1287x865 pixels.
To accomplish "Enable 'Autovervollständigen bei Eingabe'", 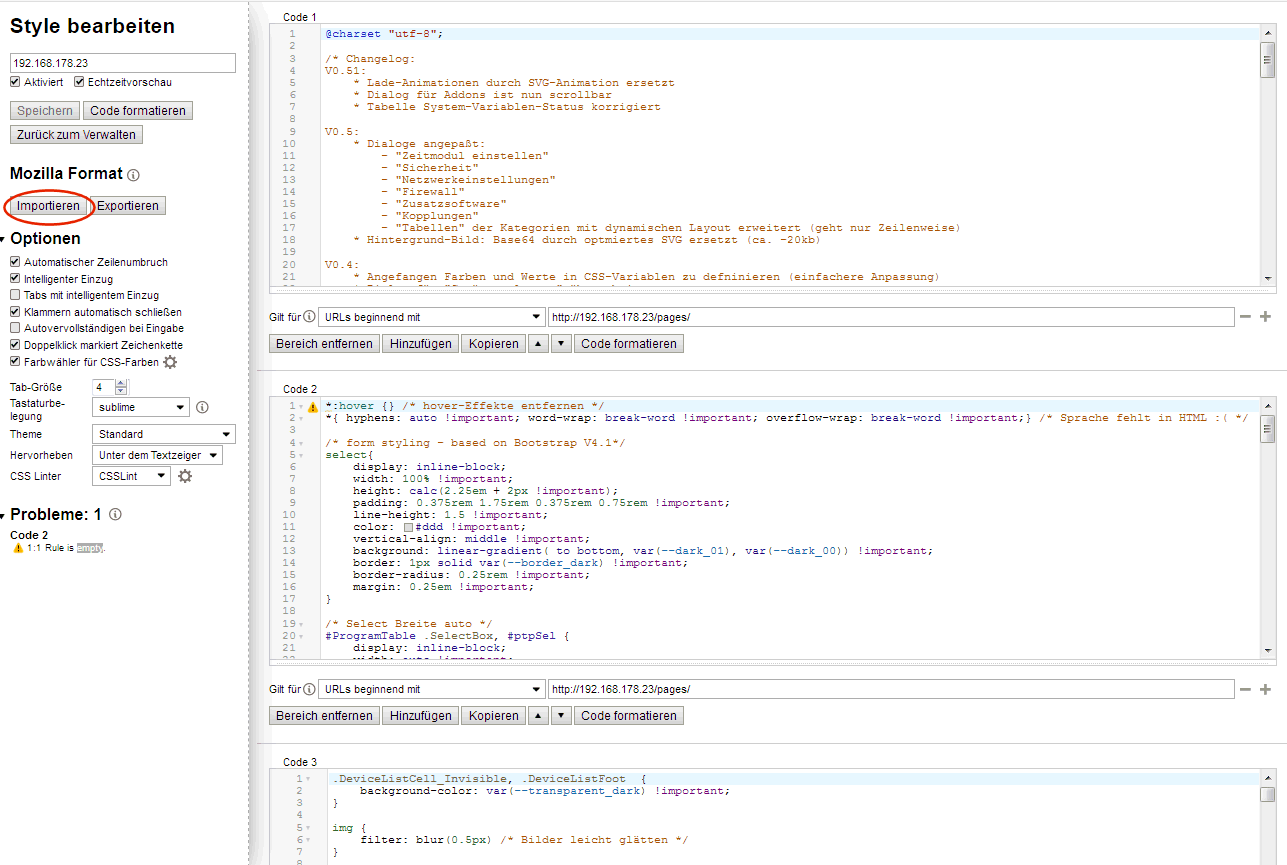I will click(x=15, y=328).
